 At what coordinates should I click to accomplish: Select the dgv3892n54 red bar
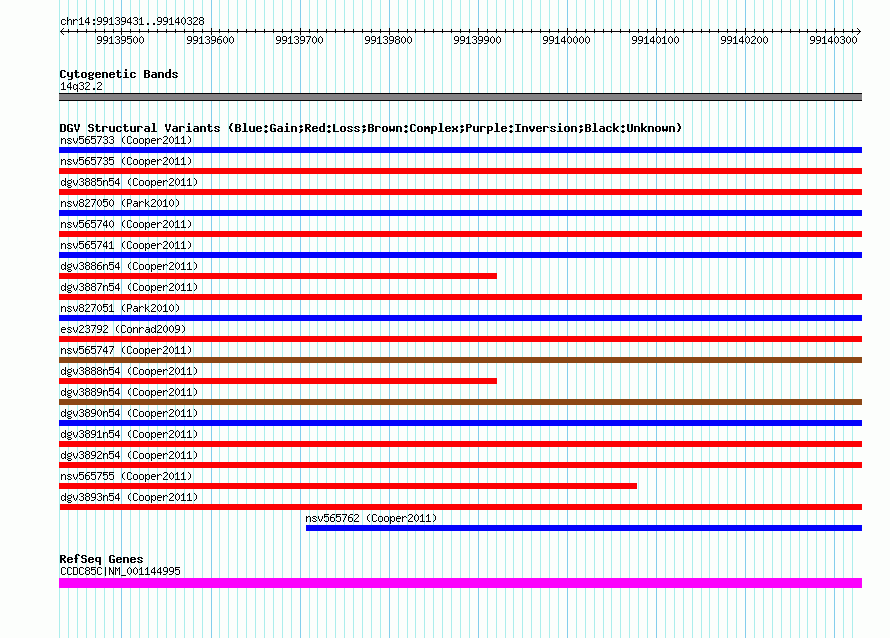pos(460,465)
